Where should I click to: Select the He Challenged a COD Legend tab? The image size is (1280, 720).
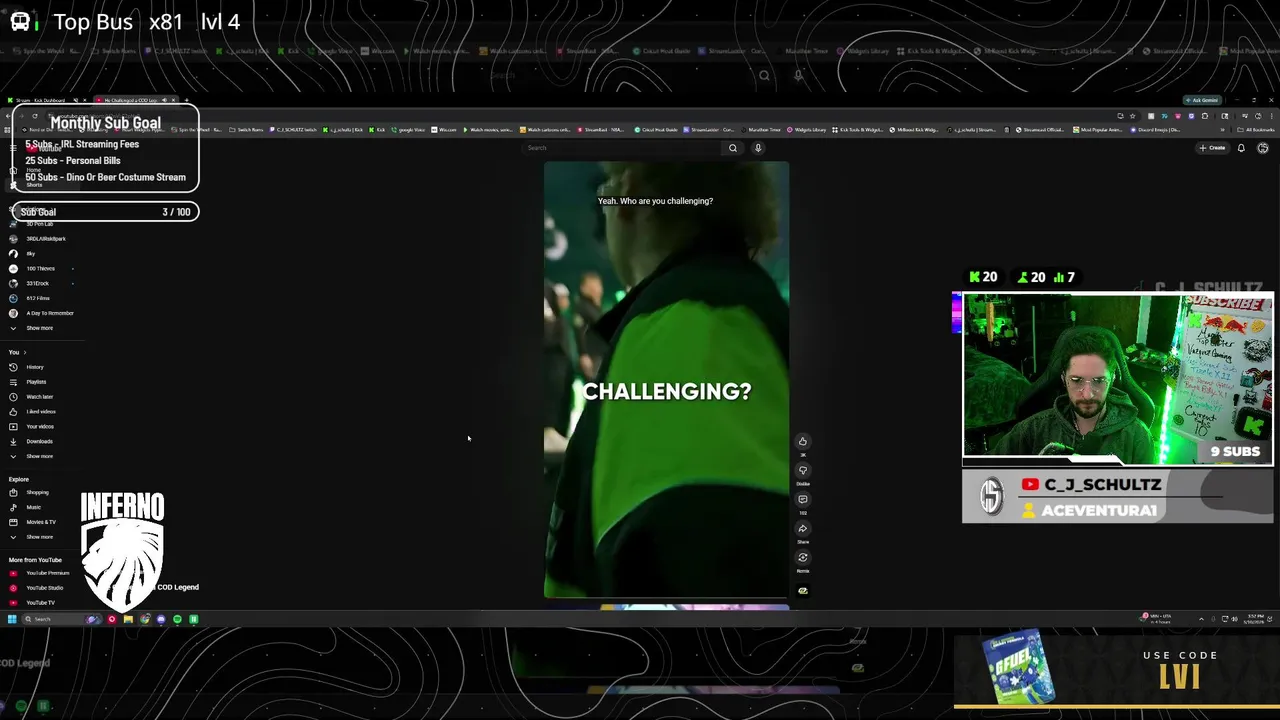[136, 100]
